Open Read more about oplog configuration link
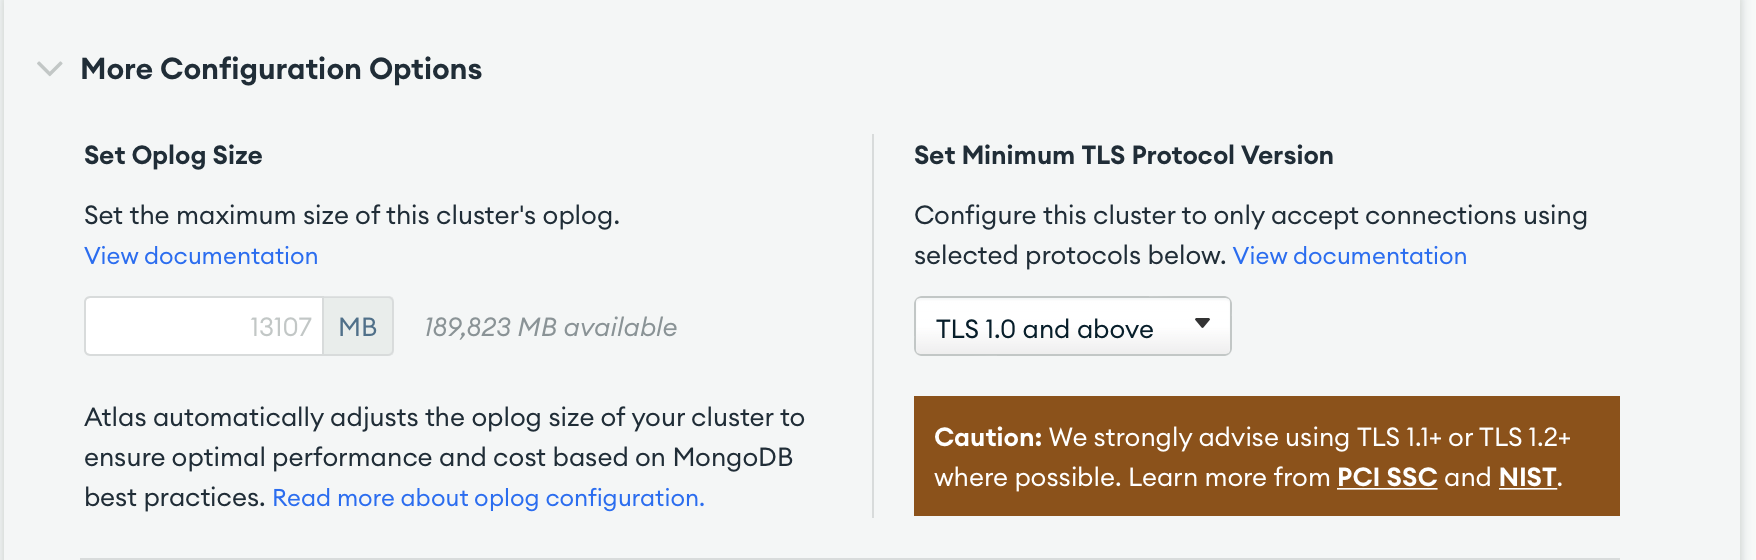The width and height of the screenshot is (1756, 560). coord(488,498)
